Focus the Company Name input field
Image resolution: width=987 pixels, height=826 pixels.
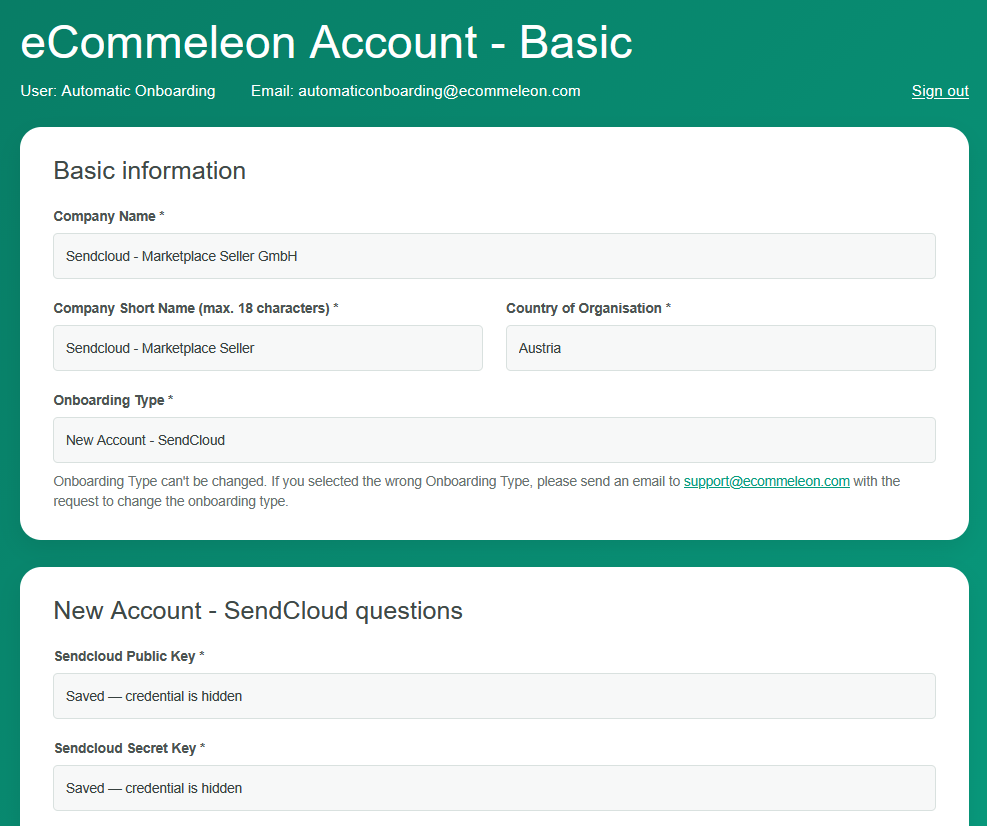[494, 256]
